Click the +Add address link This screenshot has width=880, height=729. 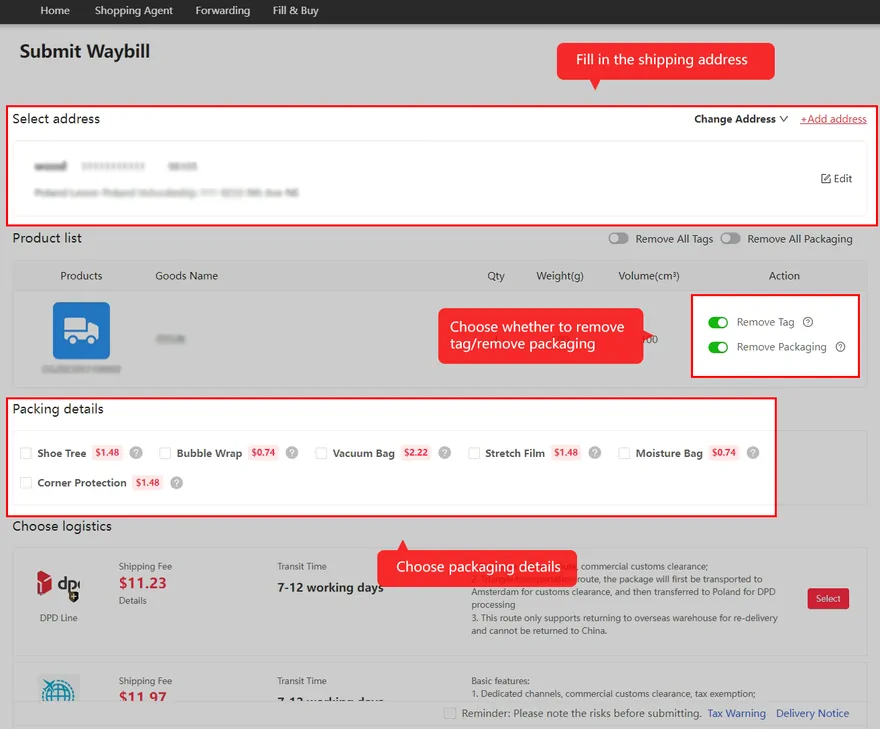click(833, 119)
